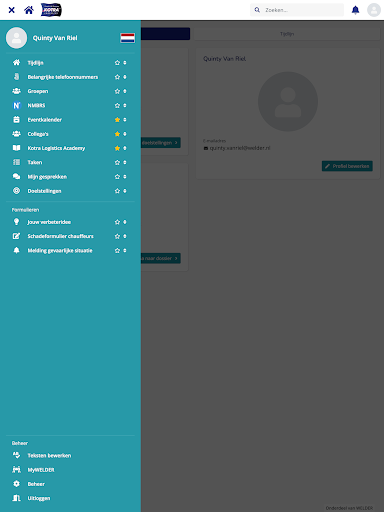Open Tijdlijn in the side menu
The height and width of the screenshot is (512, 384).
[35, 63]
